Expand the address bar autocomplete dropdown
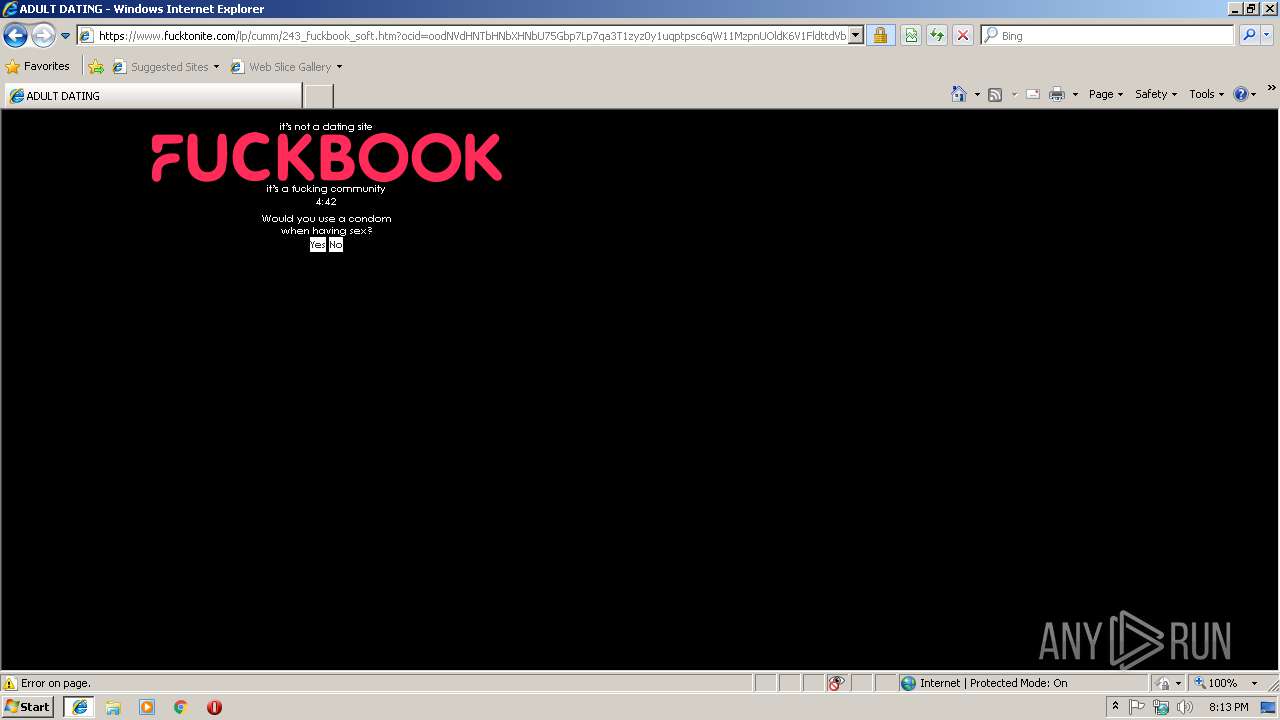 pyautogui.click(x=856, y=36)
